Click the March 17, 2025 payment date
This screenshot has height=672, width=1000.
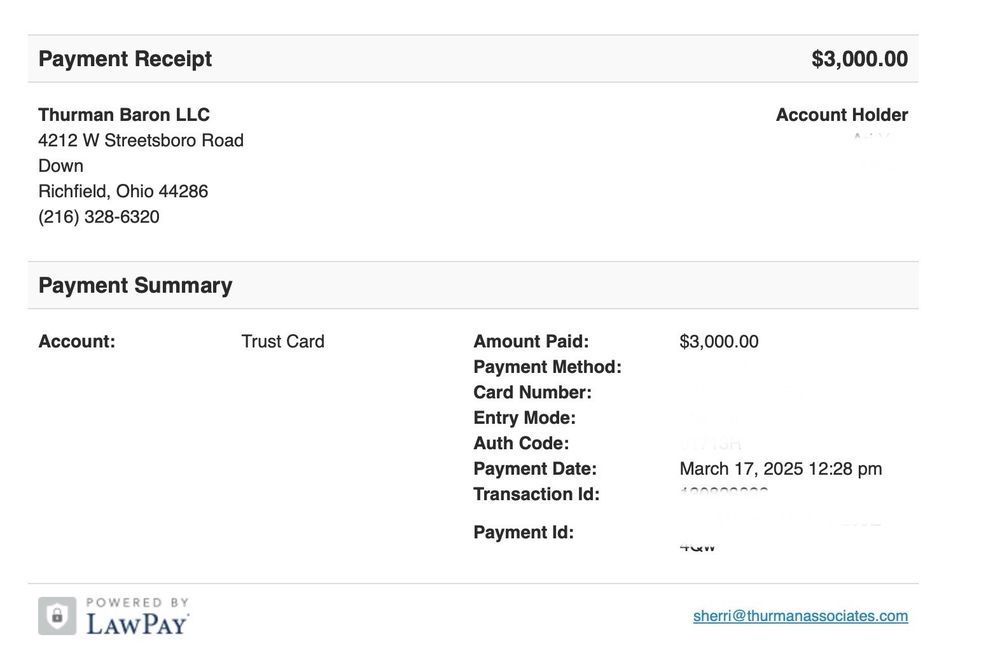(780, 469)
